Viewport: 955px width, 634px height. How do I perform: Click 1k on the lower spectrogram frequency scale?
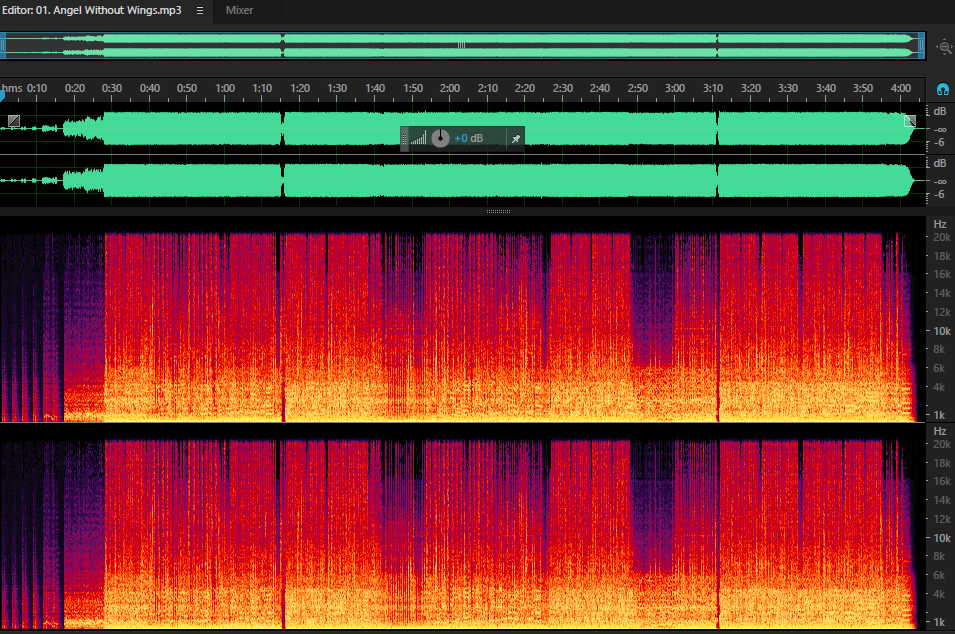(x=940, y=622)
